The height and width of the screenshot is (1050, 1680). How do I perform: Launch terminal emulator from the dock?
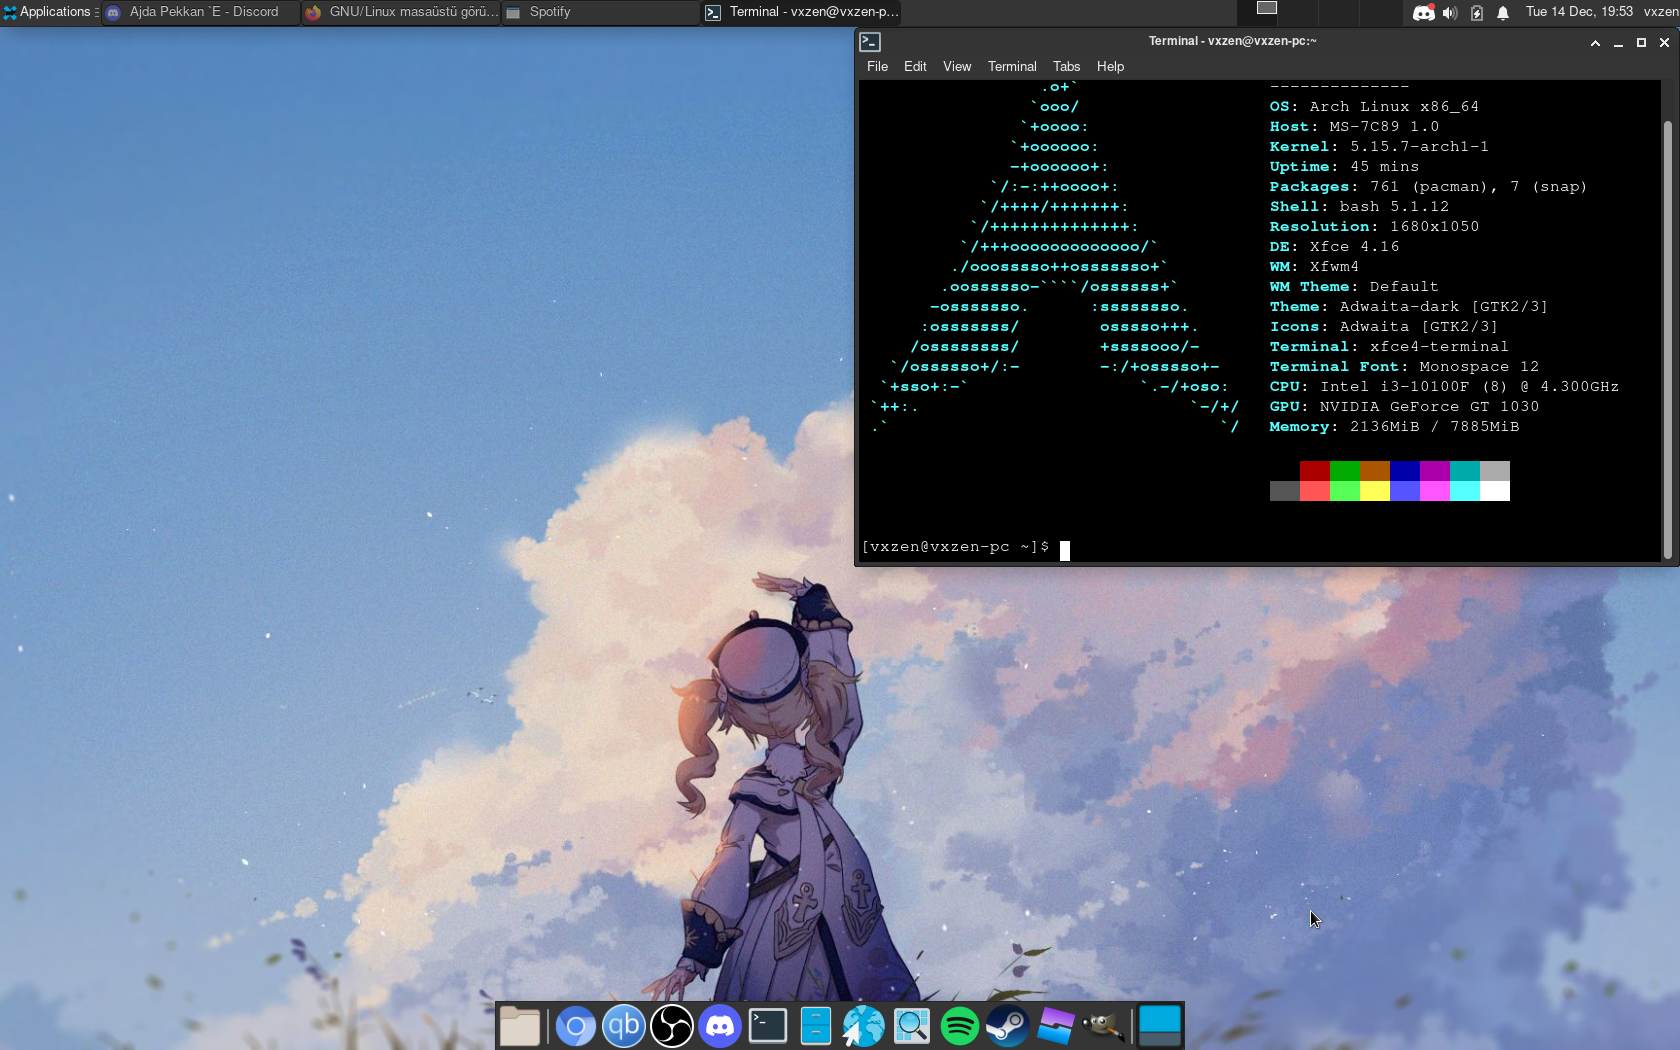(x=768, y=1026)
